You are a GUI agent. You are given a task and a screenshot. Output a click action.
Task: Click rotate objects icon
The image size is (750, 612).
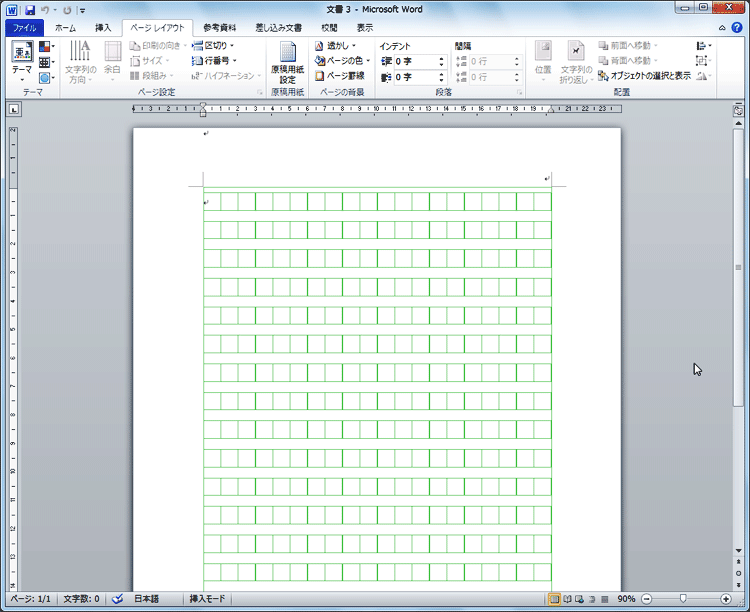pyautogui.click(x=704, y=76)
